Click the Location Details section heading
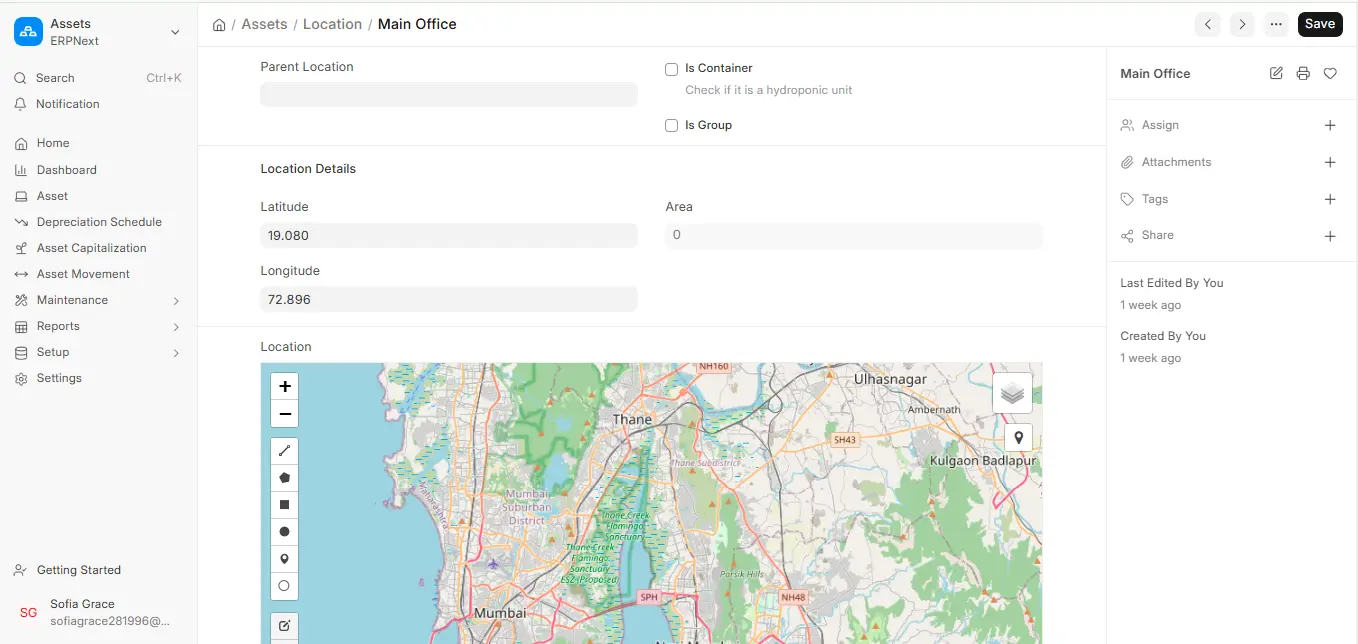The height and width of the screenshot is (644, 1358). tap(308, 169)
